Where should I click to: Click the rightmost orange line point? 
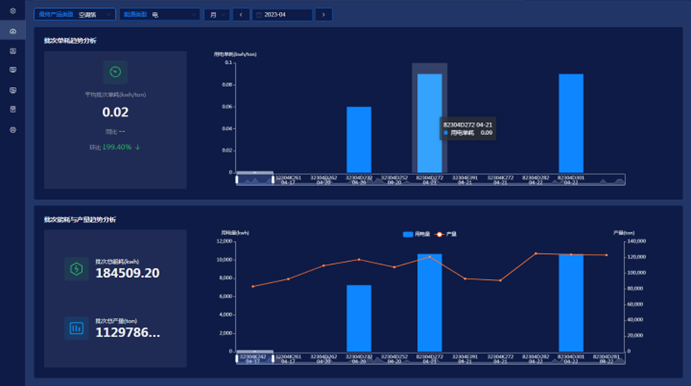click(x=606, y=255)
